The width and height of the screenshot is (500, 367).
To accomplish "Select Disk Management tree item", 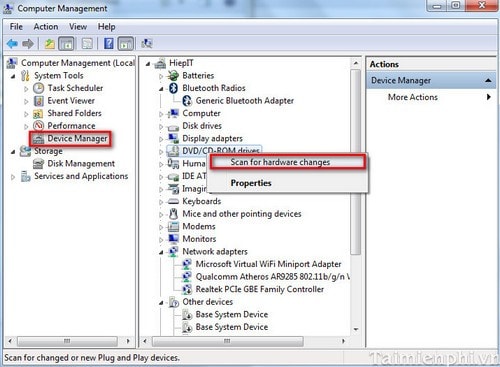I will pyautogui.click(x=81, y=164).
